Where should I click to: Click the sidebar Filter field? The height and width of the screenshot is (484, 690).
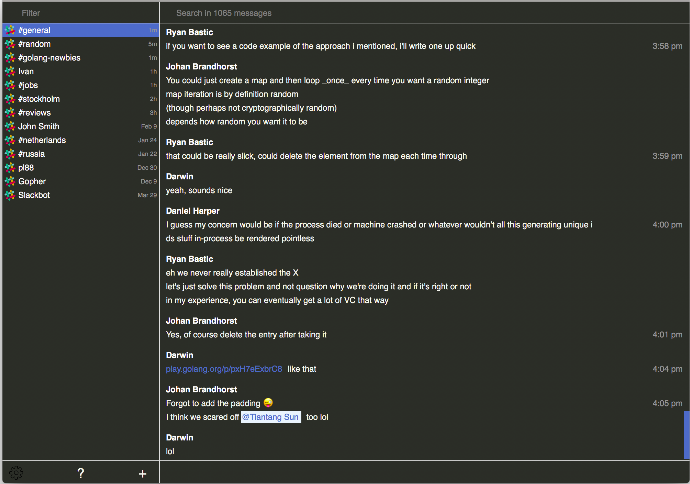pyautogui.click(x=80, y=14)
